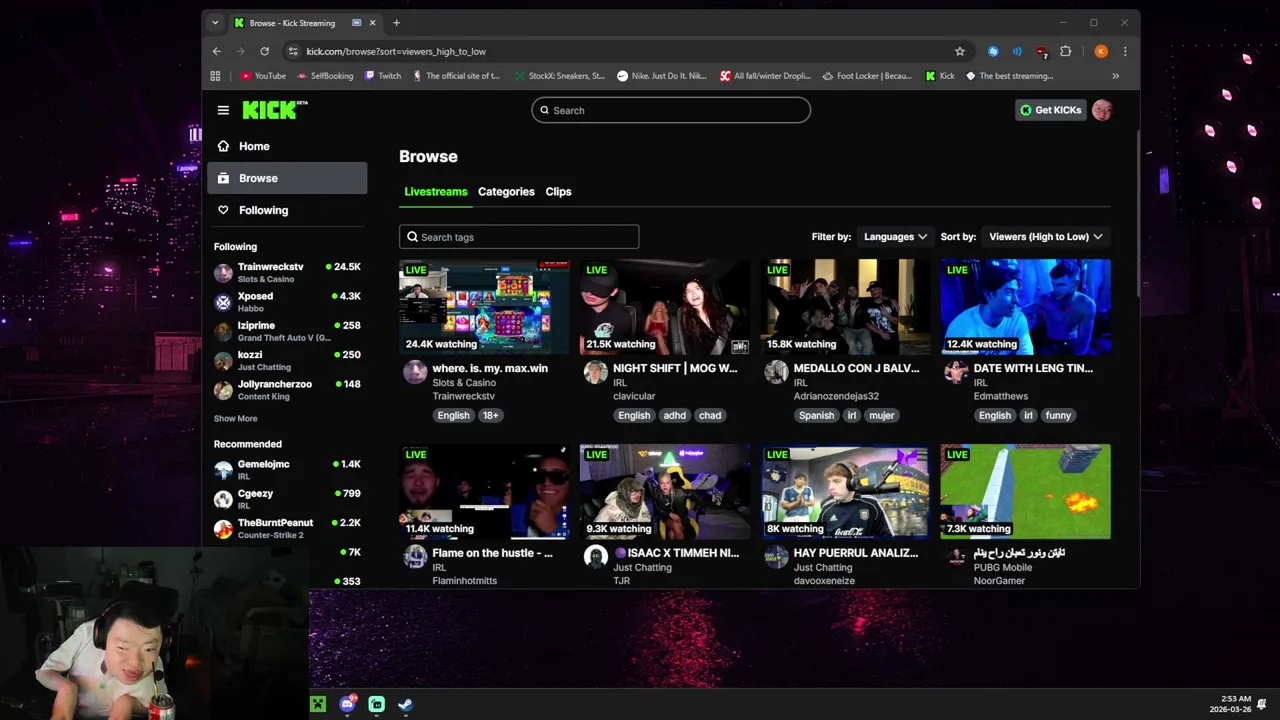Open the MEDALLO CON J BALV stream thumbnail
Image resolution: width=1280 pixels, height=720 pixels.
click(845, 307)
